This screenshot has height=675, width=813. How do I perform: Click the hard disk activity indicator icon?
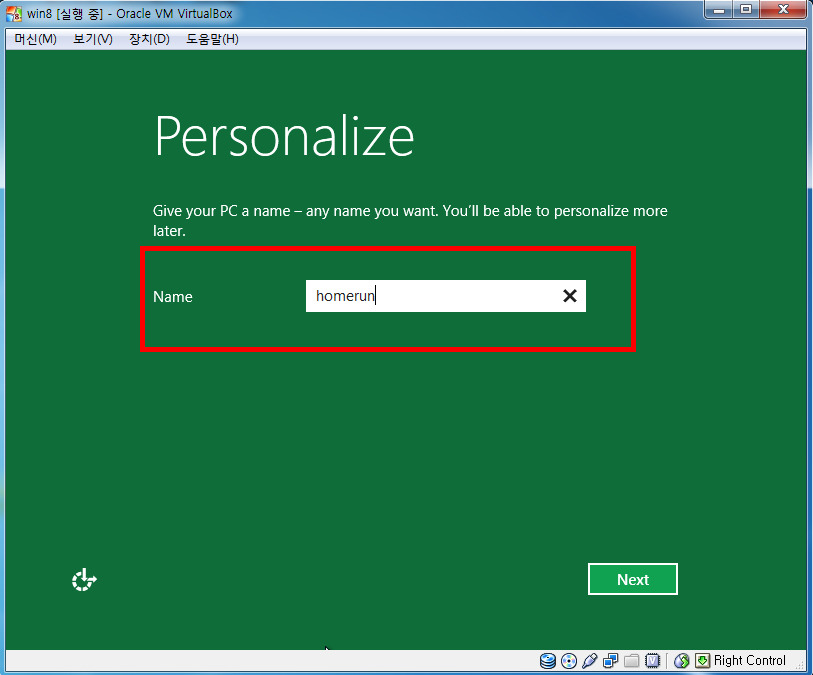pos(547,661)
